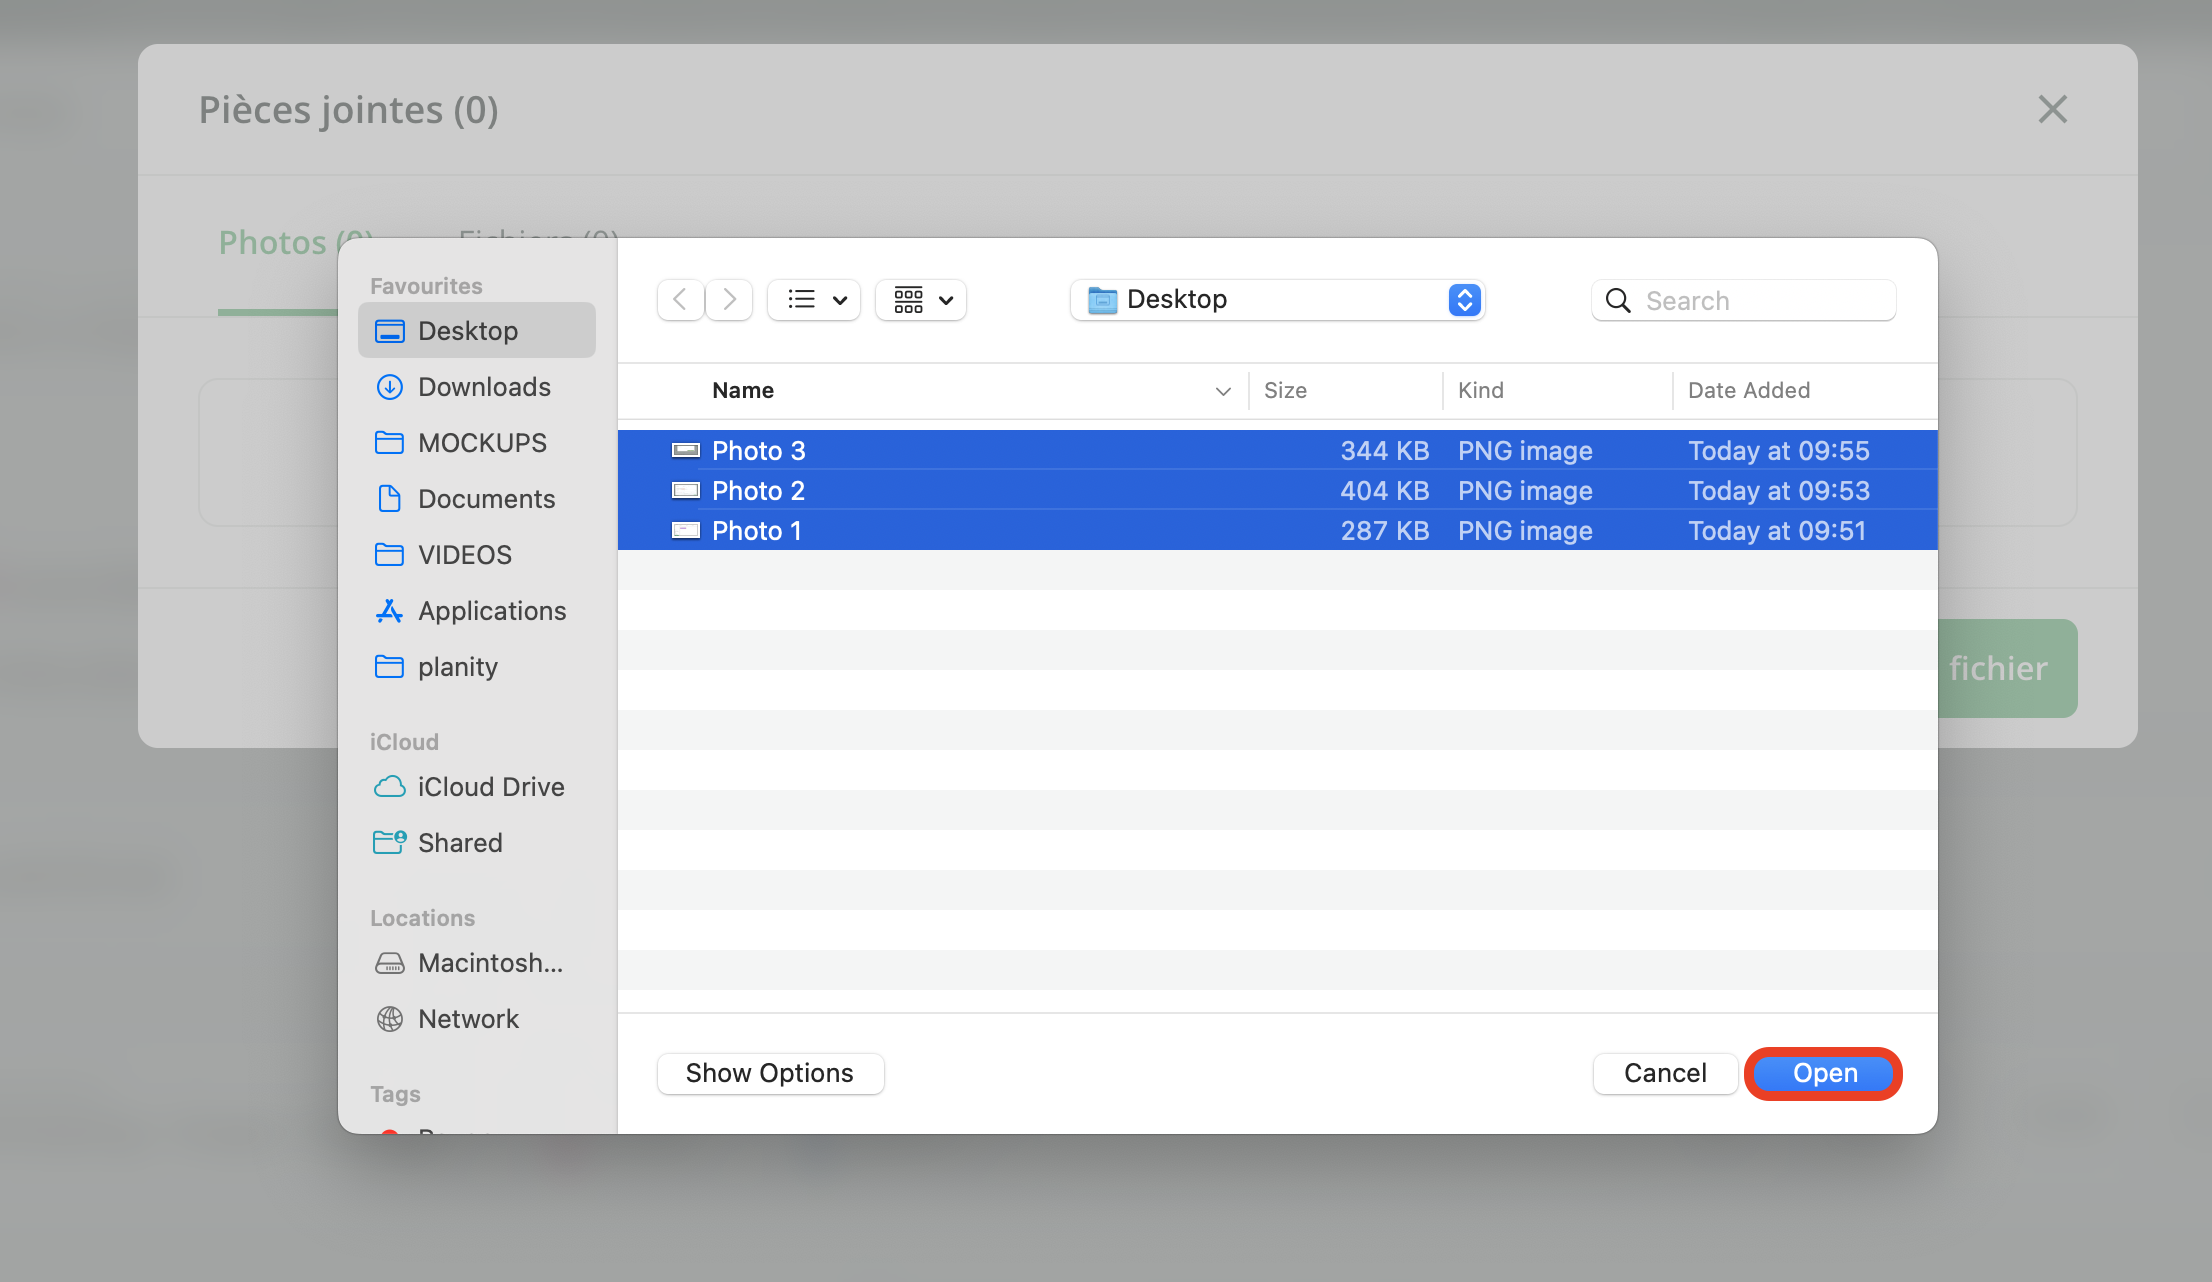
Task: Navigate back with the previous arrow
Action: click(680, 299)
